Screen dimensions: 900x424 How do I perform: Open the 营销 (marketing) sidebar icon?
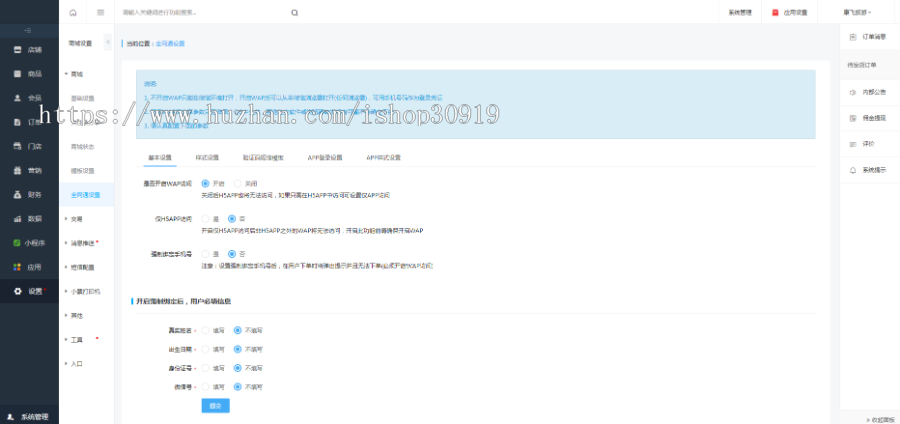pos(17,170)
